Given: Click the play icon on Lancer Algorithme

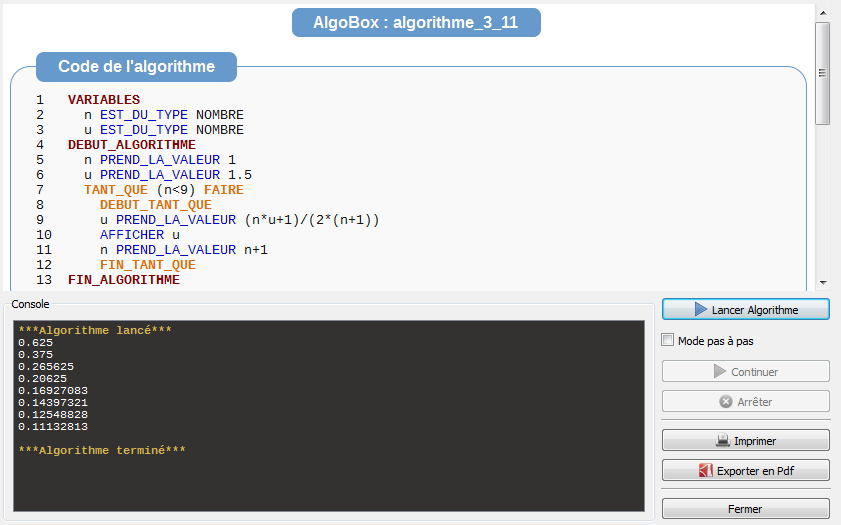Looking at the screenshot, I should [701, 310].
